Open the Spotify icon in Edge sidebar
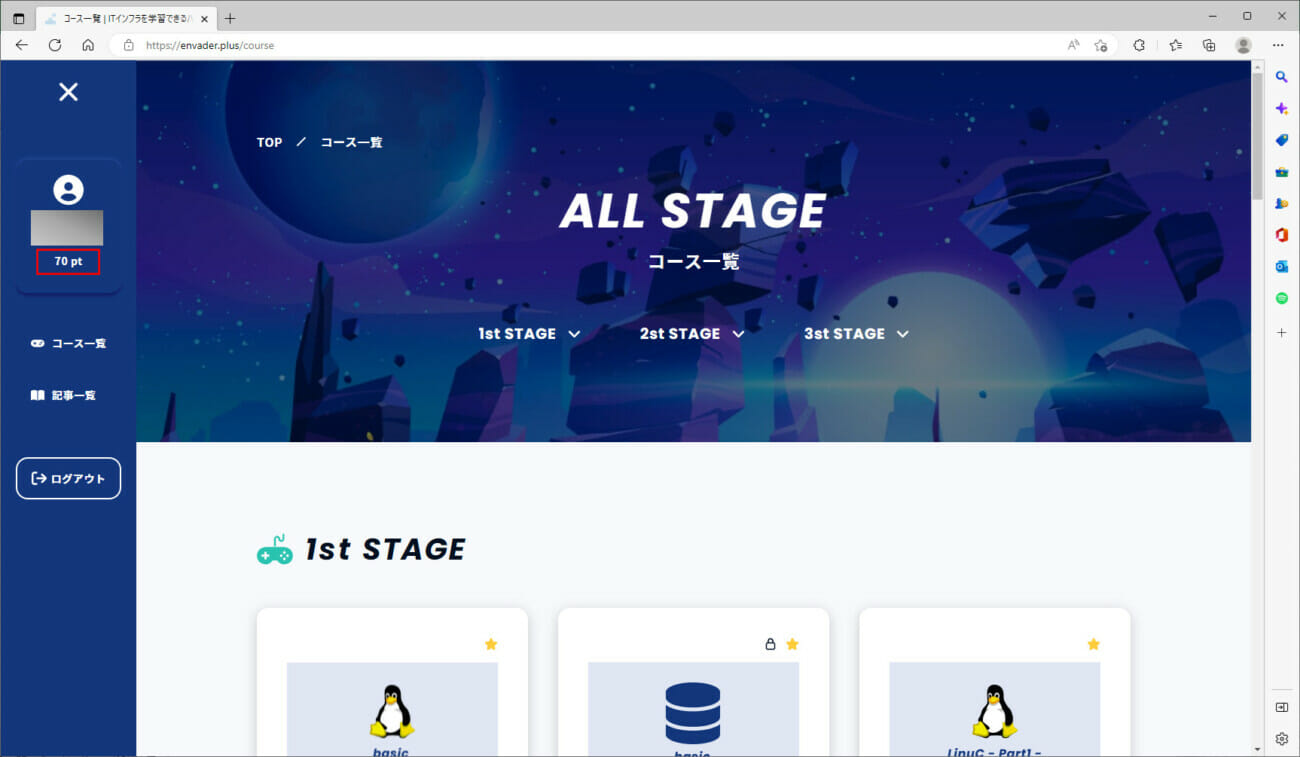Screen dimensions: 1300x757 [x=1281, y=298]
